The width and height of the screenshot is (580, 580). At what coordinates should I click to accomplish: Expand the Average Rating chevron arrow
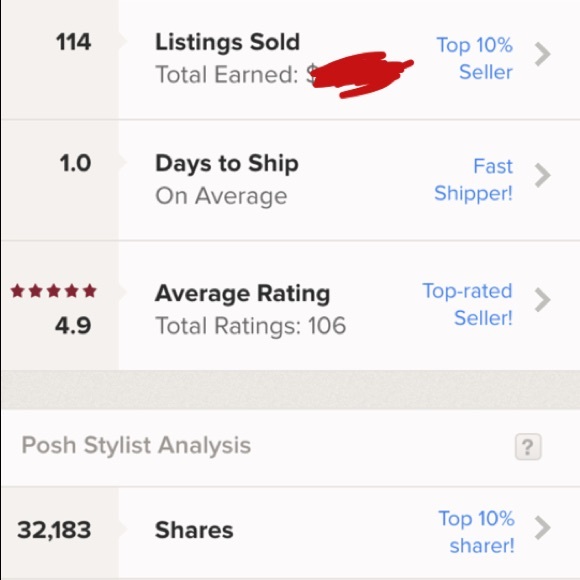tap(543, 300)
